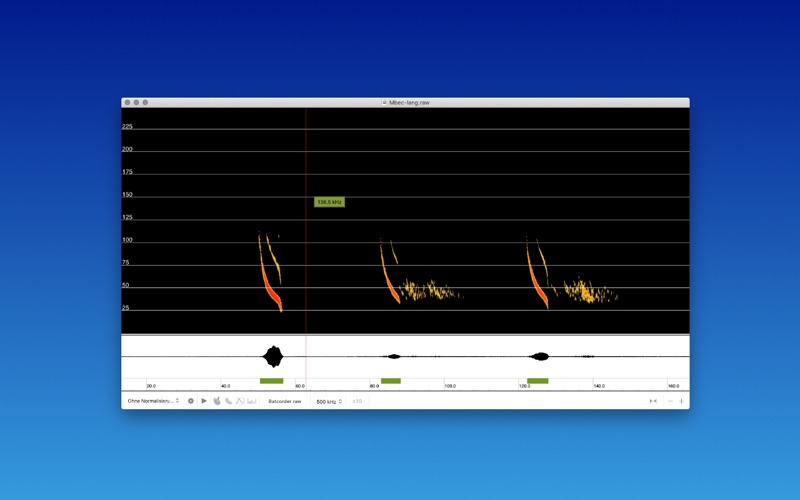Image resolution: width=800 pixels, height=500 pixels.
Task: Click the largest waveform burst in the oscillogram
Action: click(273, 356)
